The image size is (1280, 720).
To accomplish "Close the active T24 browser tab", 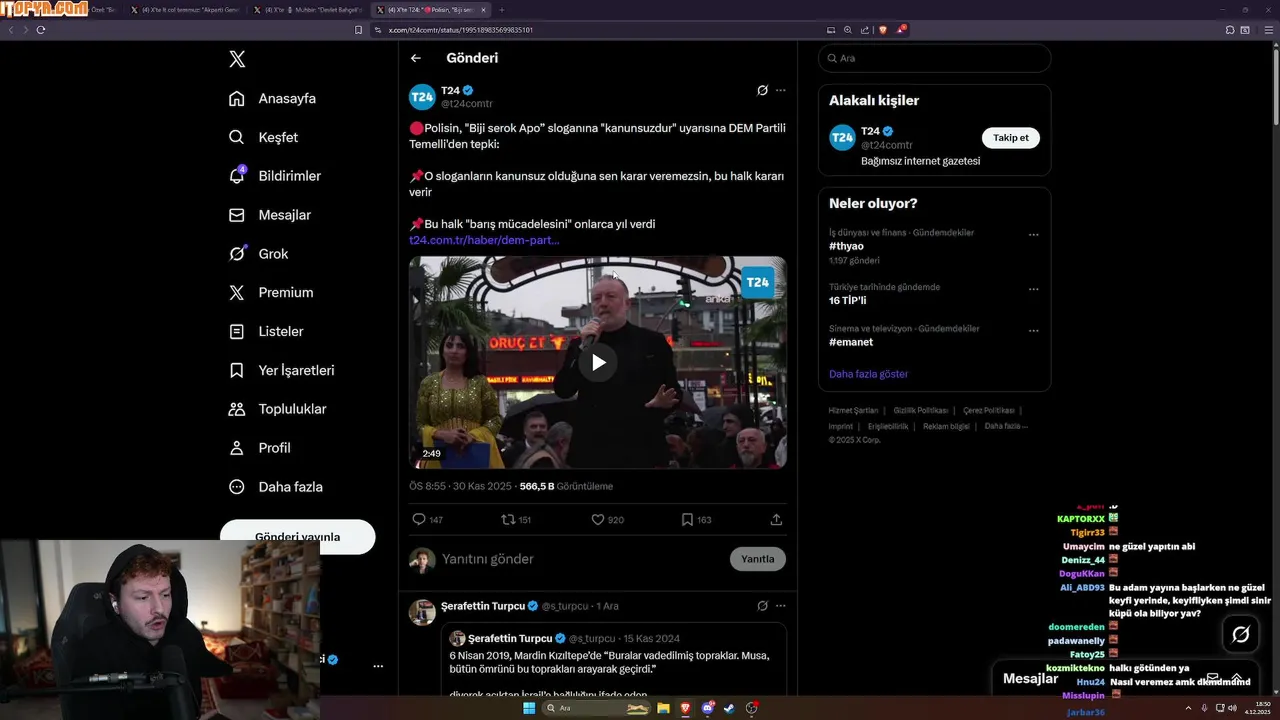I will pyautogui.click(x=484, y=10).
